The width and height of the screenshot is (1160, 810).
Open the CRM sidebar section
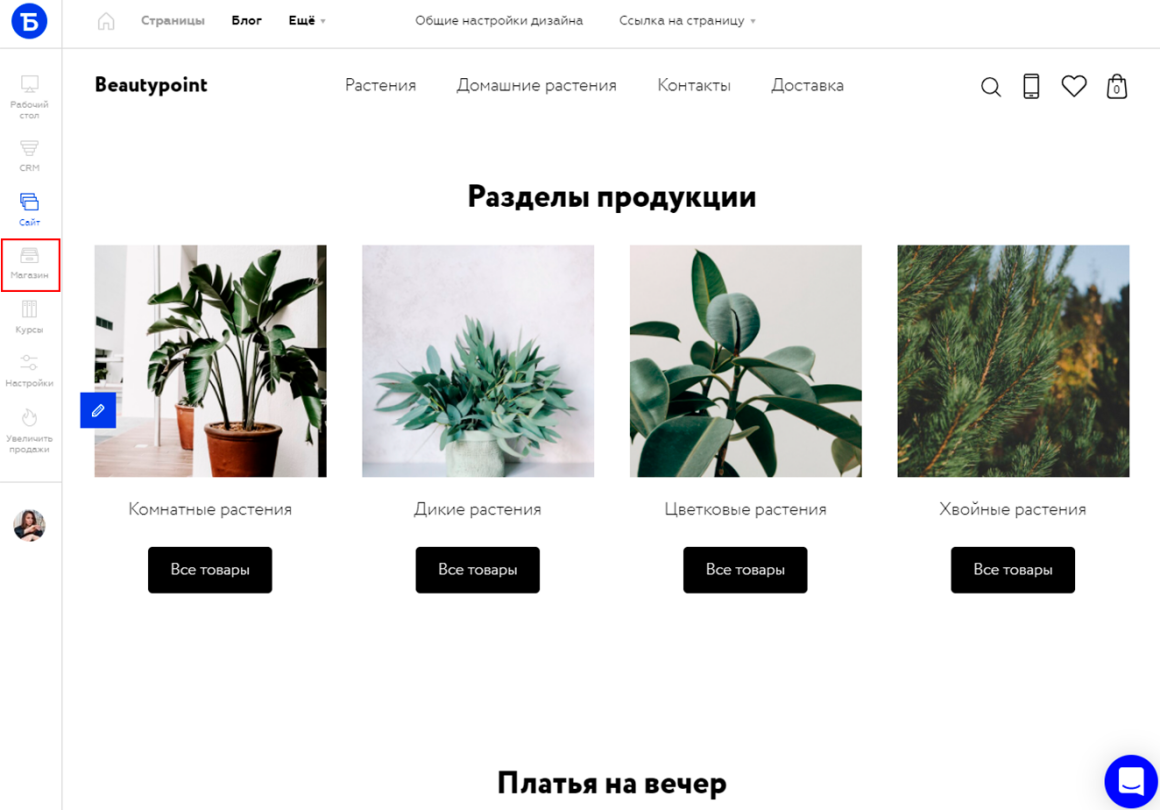[30, 155]
